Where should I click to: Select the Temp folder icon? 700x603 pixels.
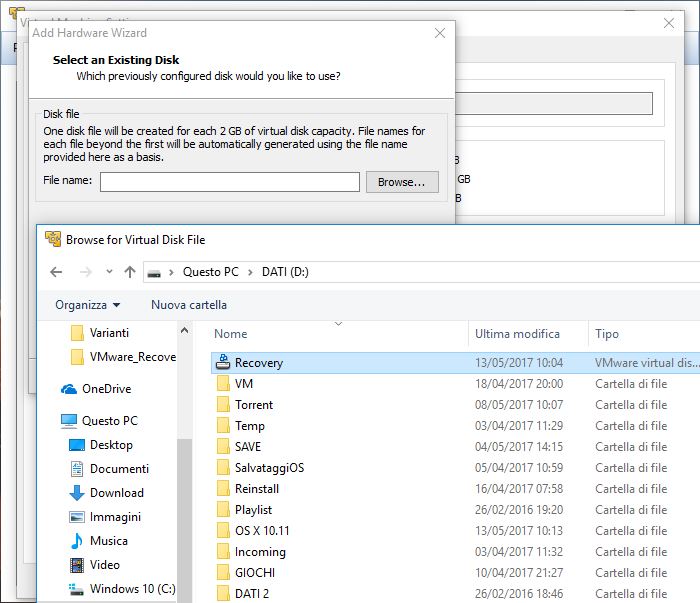[x=223, y=425]
